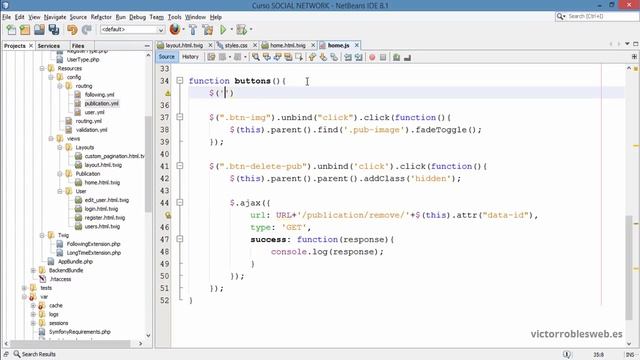640x360 pixels.
Task: Click the Debug Project toolbar icon
Action: (x=242, y=29)
